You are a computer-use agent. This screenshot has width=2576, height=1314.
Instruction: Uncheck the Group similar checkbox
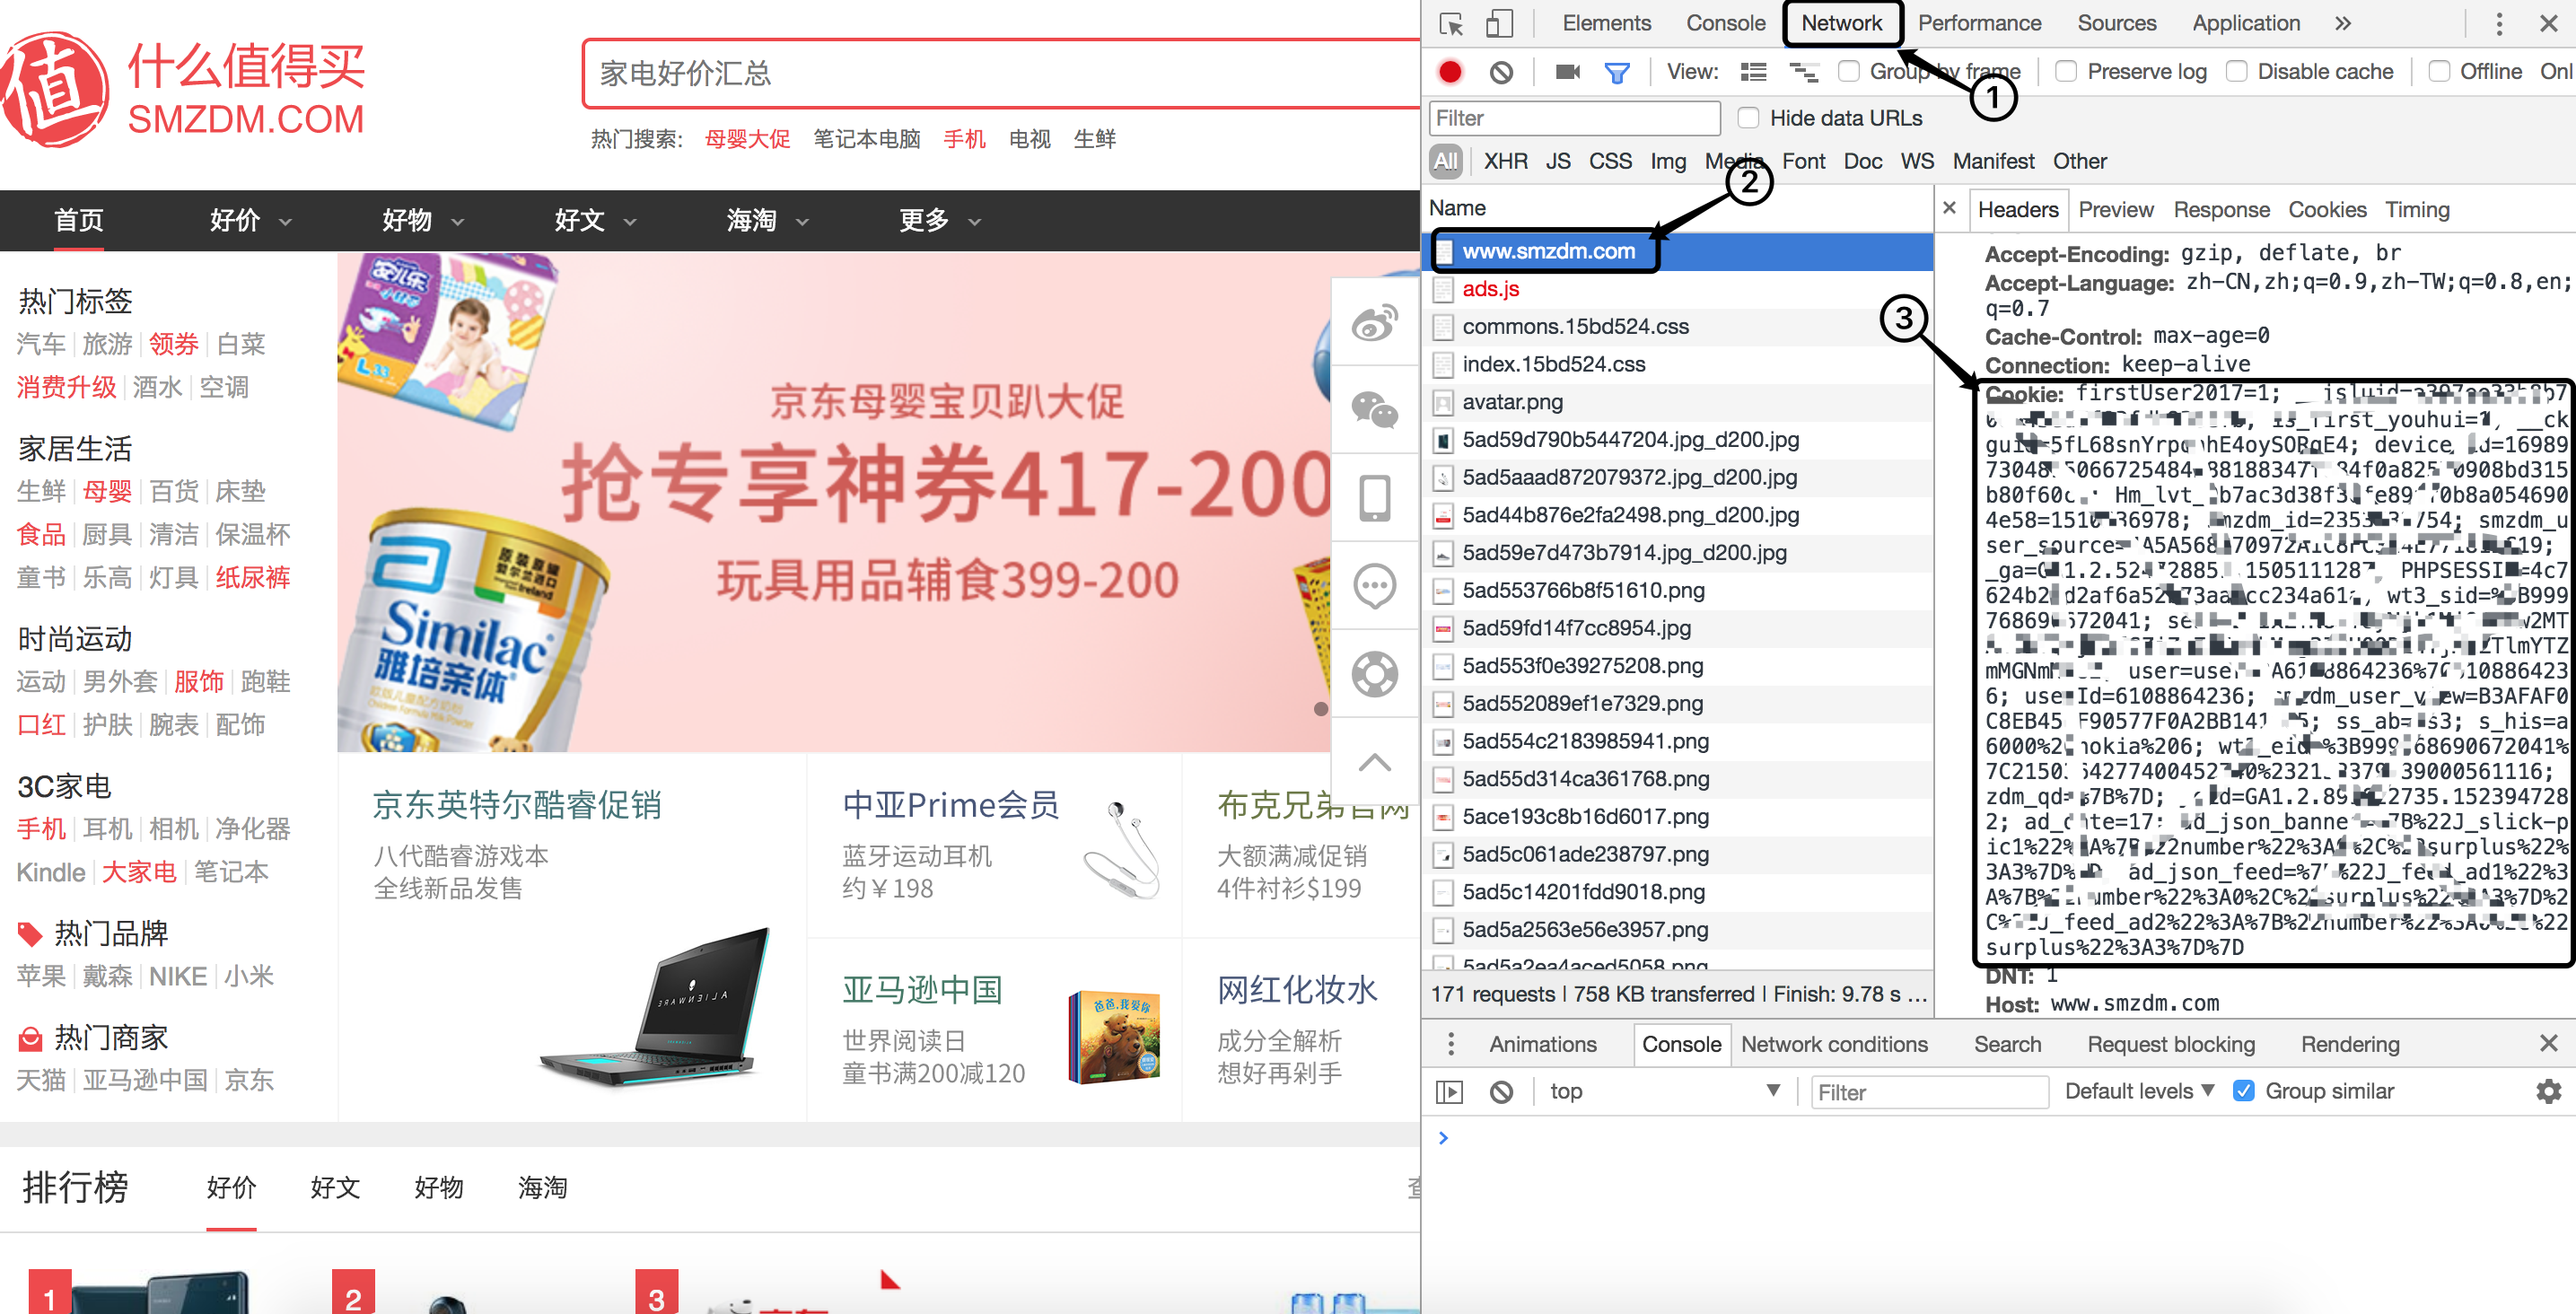click(2243, 1091)
